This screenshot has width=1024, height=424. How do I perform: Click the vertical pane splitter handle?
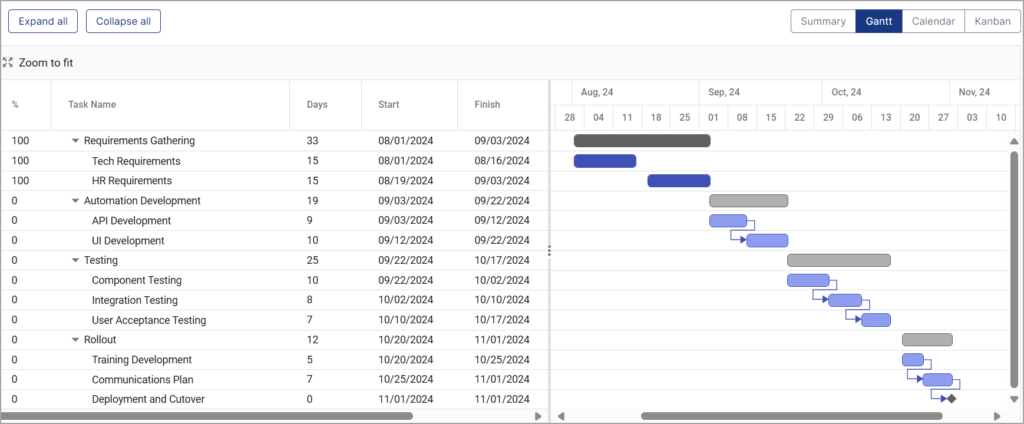point(549,251)
